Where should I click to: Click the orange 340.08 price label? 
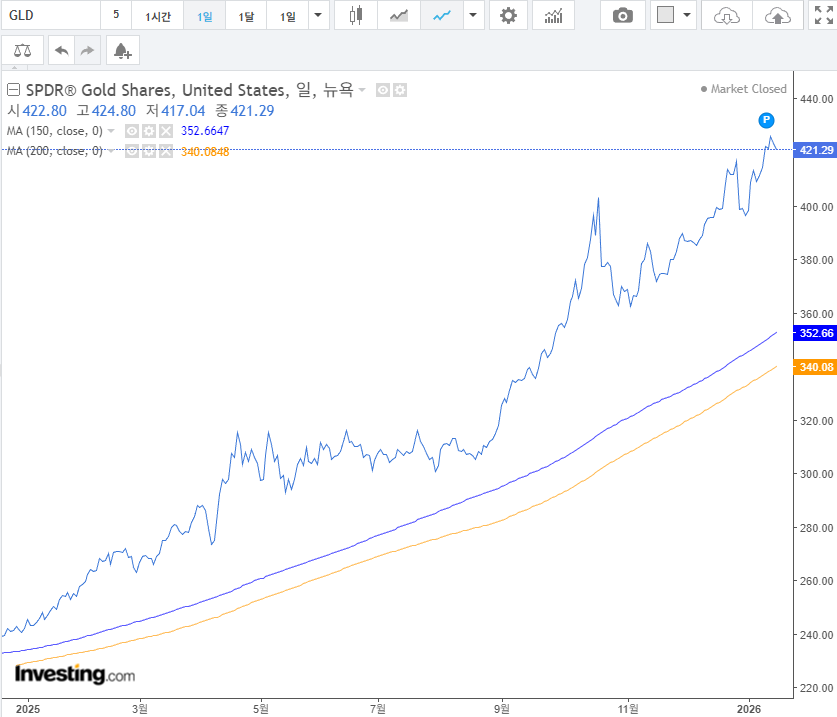click(x=816, y=367)
